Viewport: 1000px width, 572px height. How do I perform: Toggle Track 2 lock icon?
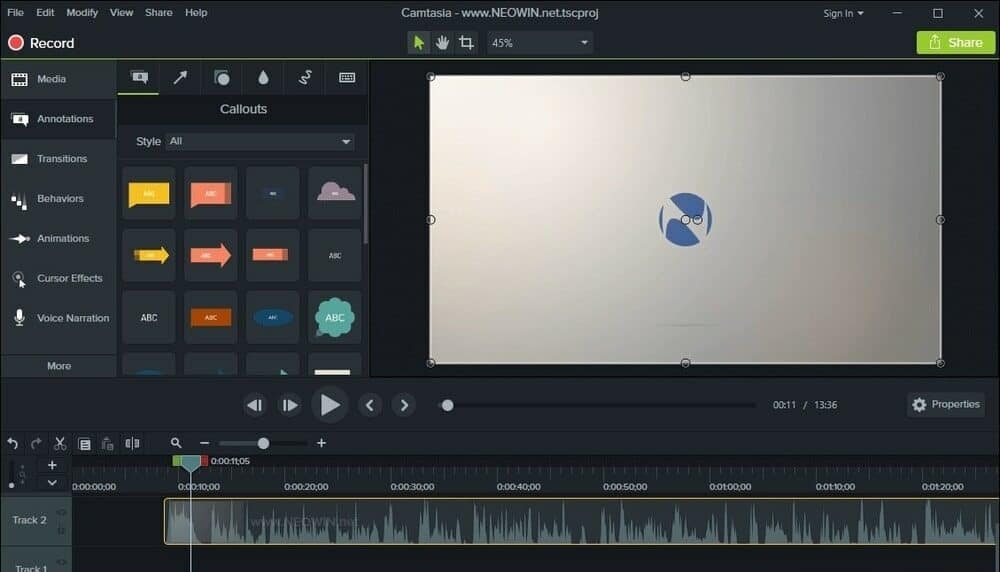pyautogui.click(x=61, y=529)
